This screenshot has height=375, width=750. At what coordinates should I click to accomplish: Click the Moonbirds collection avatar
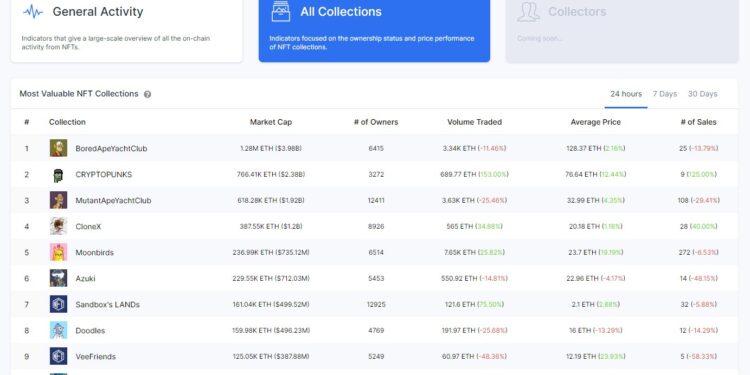coord(58,252)
